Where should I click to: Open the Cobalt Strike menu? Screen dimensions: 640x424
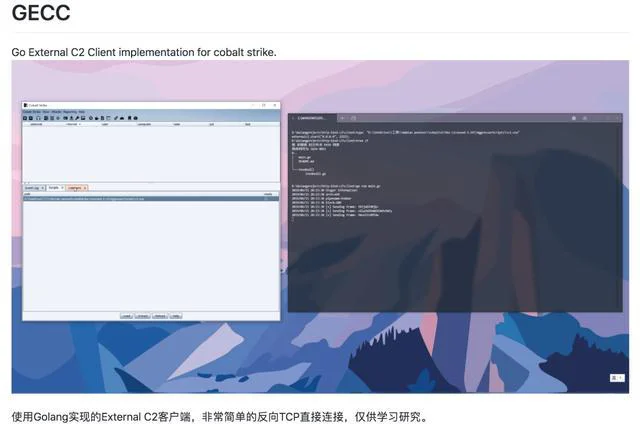point(32,112)
